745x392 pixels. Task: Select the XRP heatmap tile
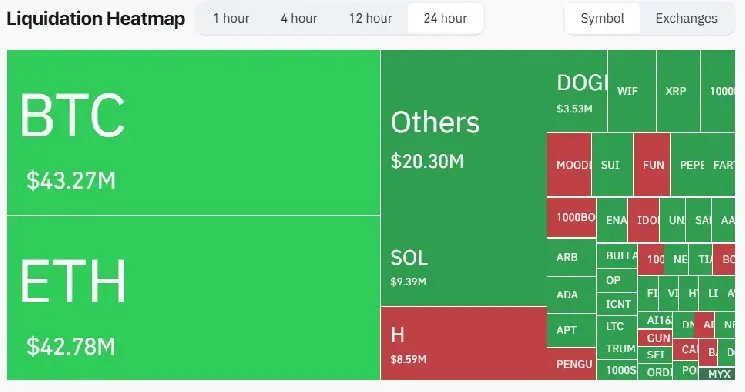(x=678, y=91)
